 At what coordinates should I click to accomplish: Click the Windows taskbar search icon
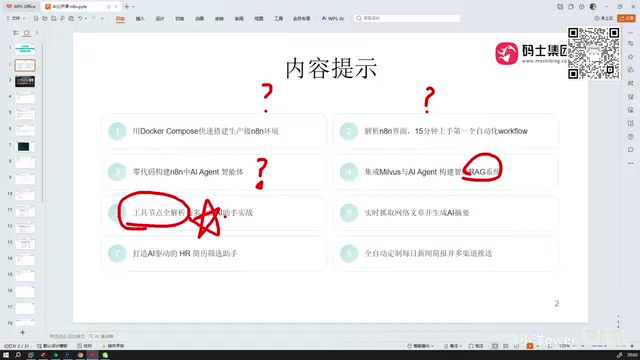[x=18, y=355]
